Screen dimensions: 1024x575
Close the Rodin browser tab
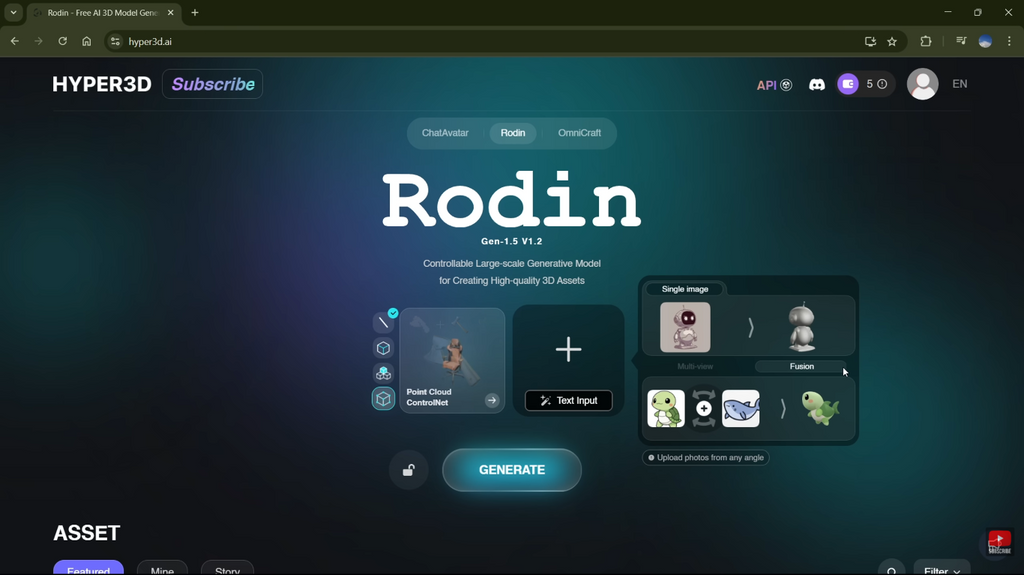pos(170,12)
